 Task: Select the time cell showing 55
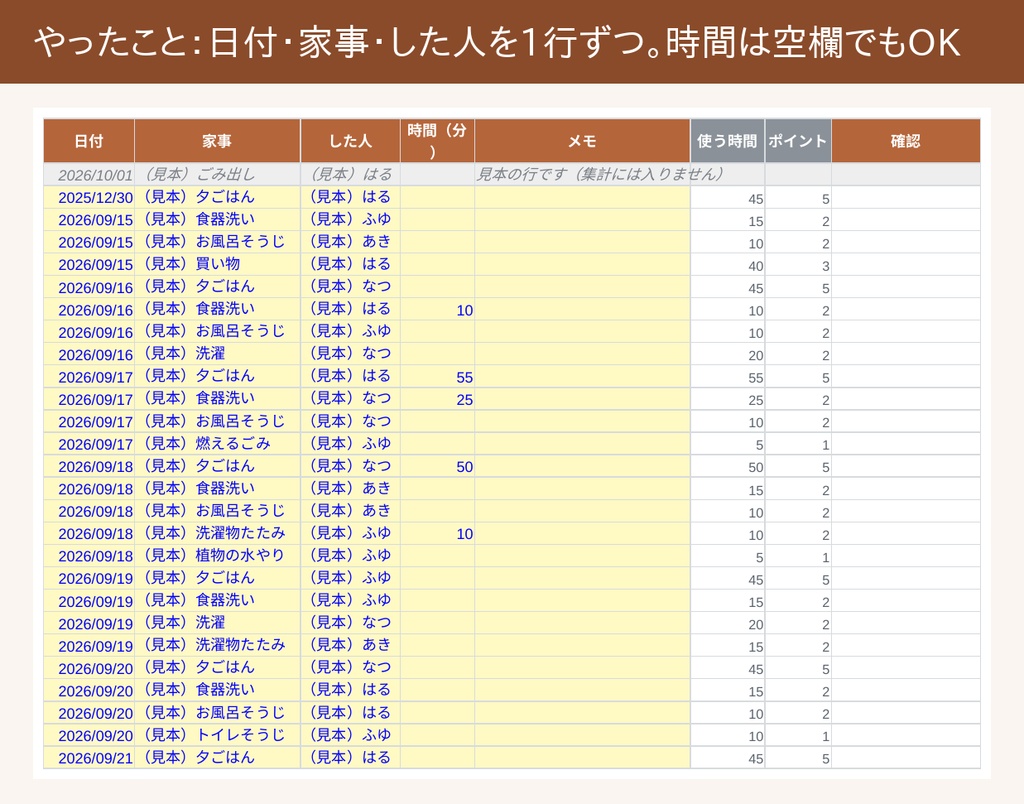pyautogui.click(x=437, y=376)
